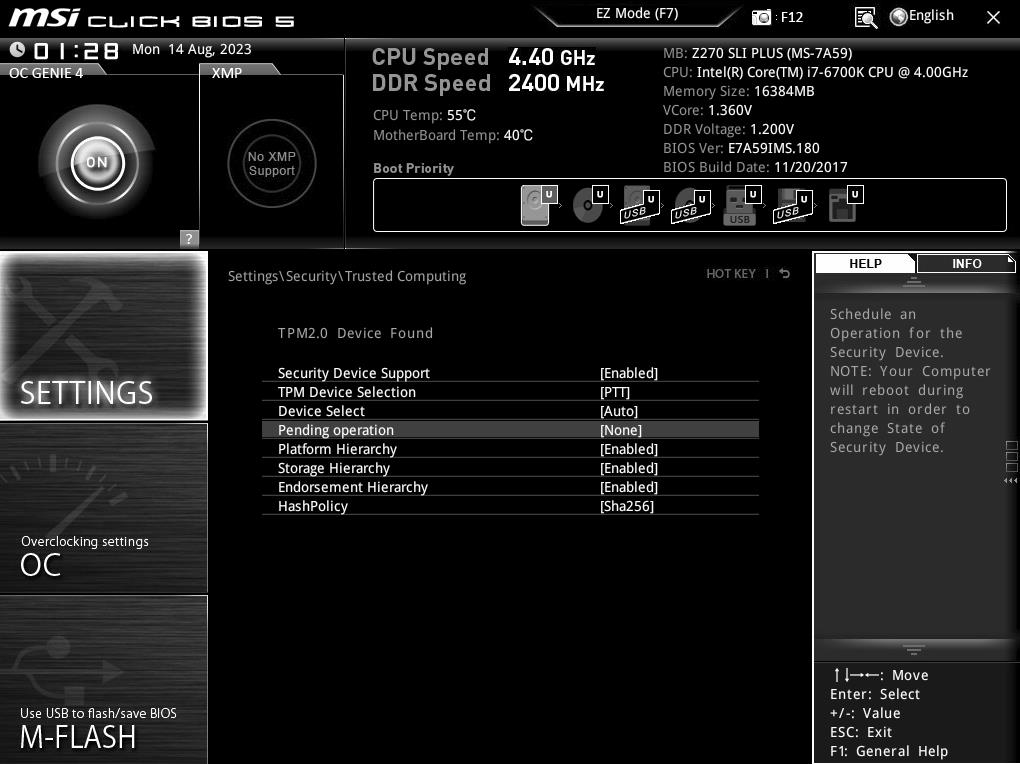Select the hard disk boot priority icon

click(539, 205)
